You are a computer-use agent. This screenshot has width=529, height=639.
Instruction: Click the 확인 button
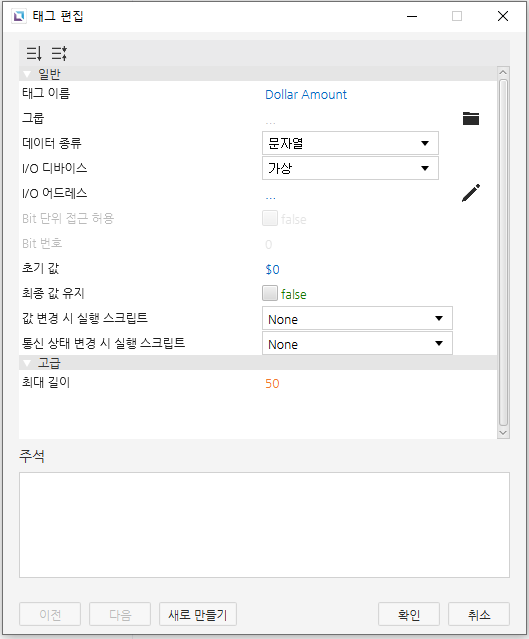click(x=409, y=614)
